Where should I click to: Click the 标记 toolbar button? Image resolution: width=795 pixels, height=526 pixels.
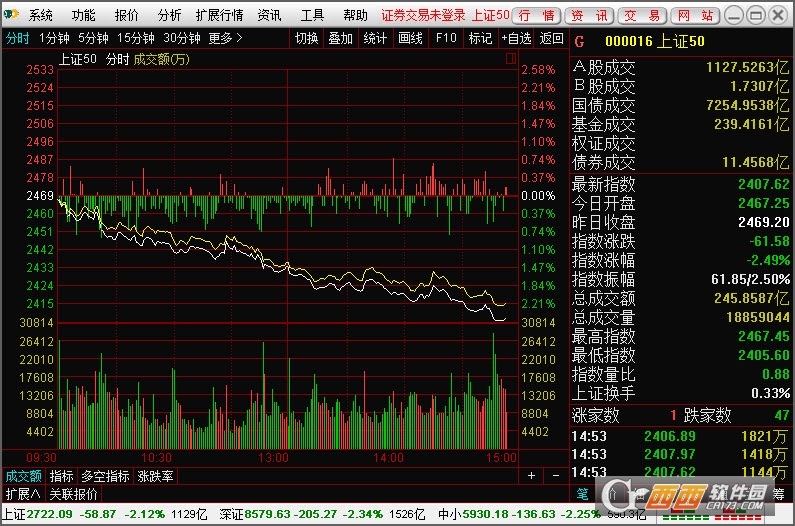pos(480,38)
